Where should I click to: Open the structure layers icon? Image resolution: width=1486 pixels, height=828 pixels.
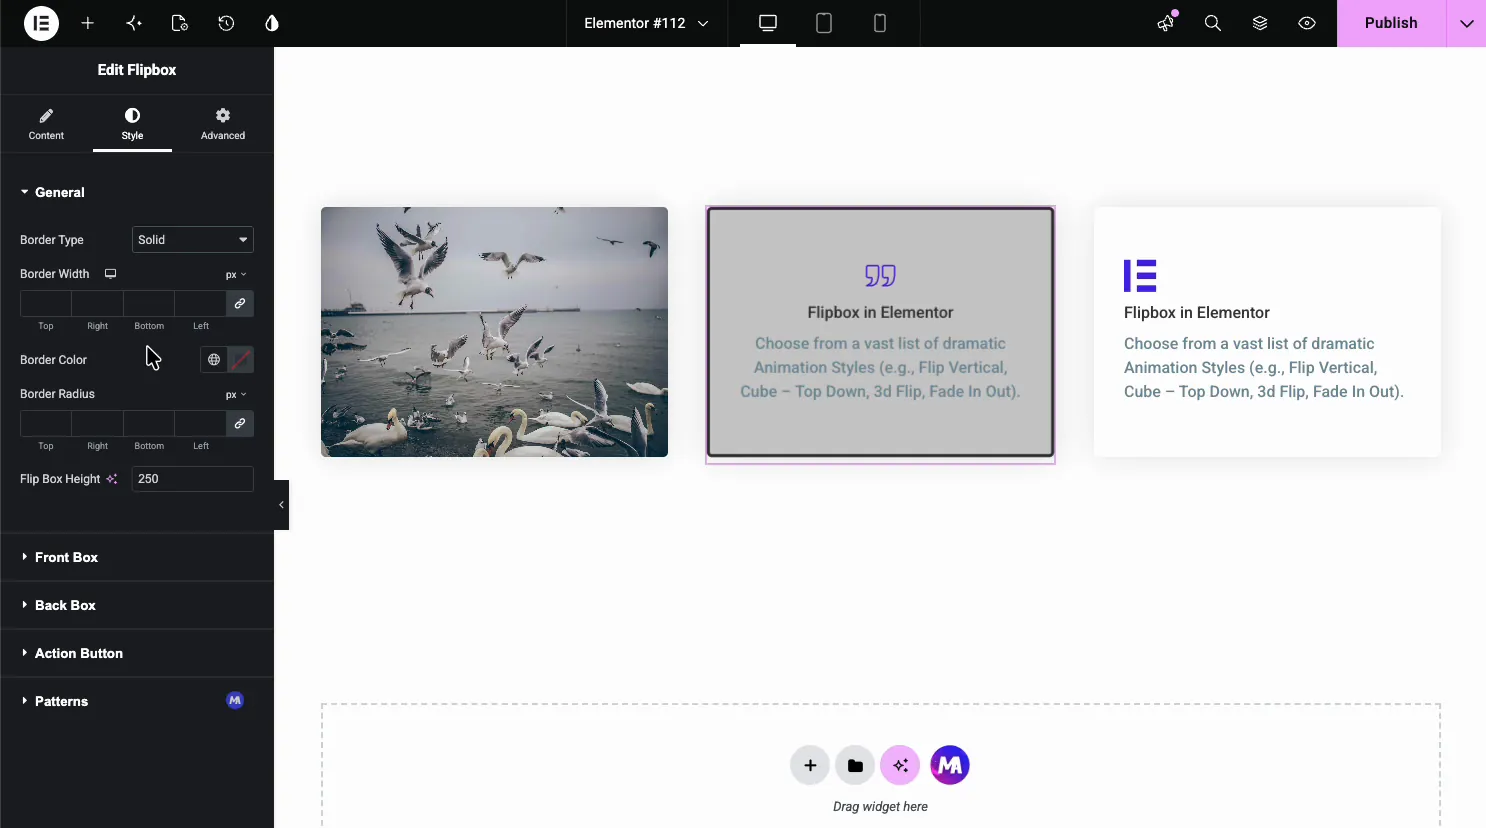coord(1260,23)
